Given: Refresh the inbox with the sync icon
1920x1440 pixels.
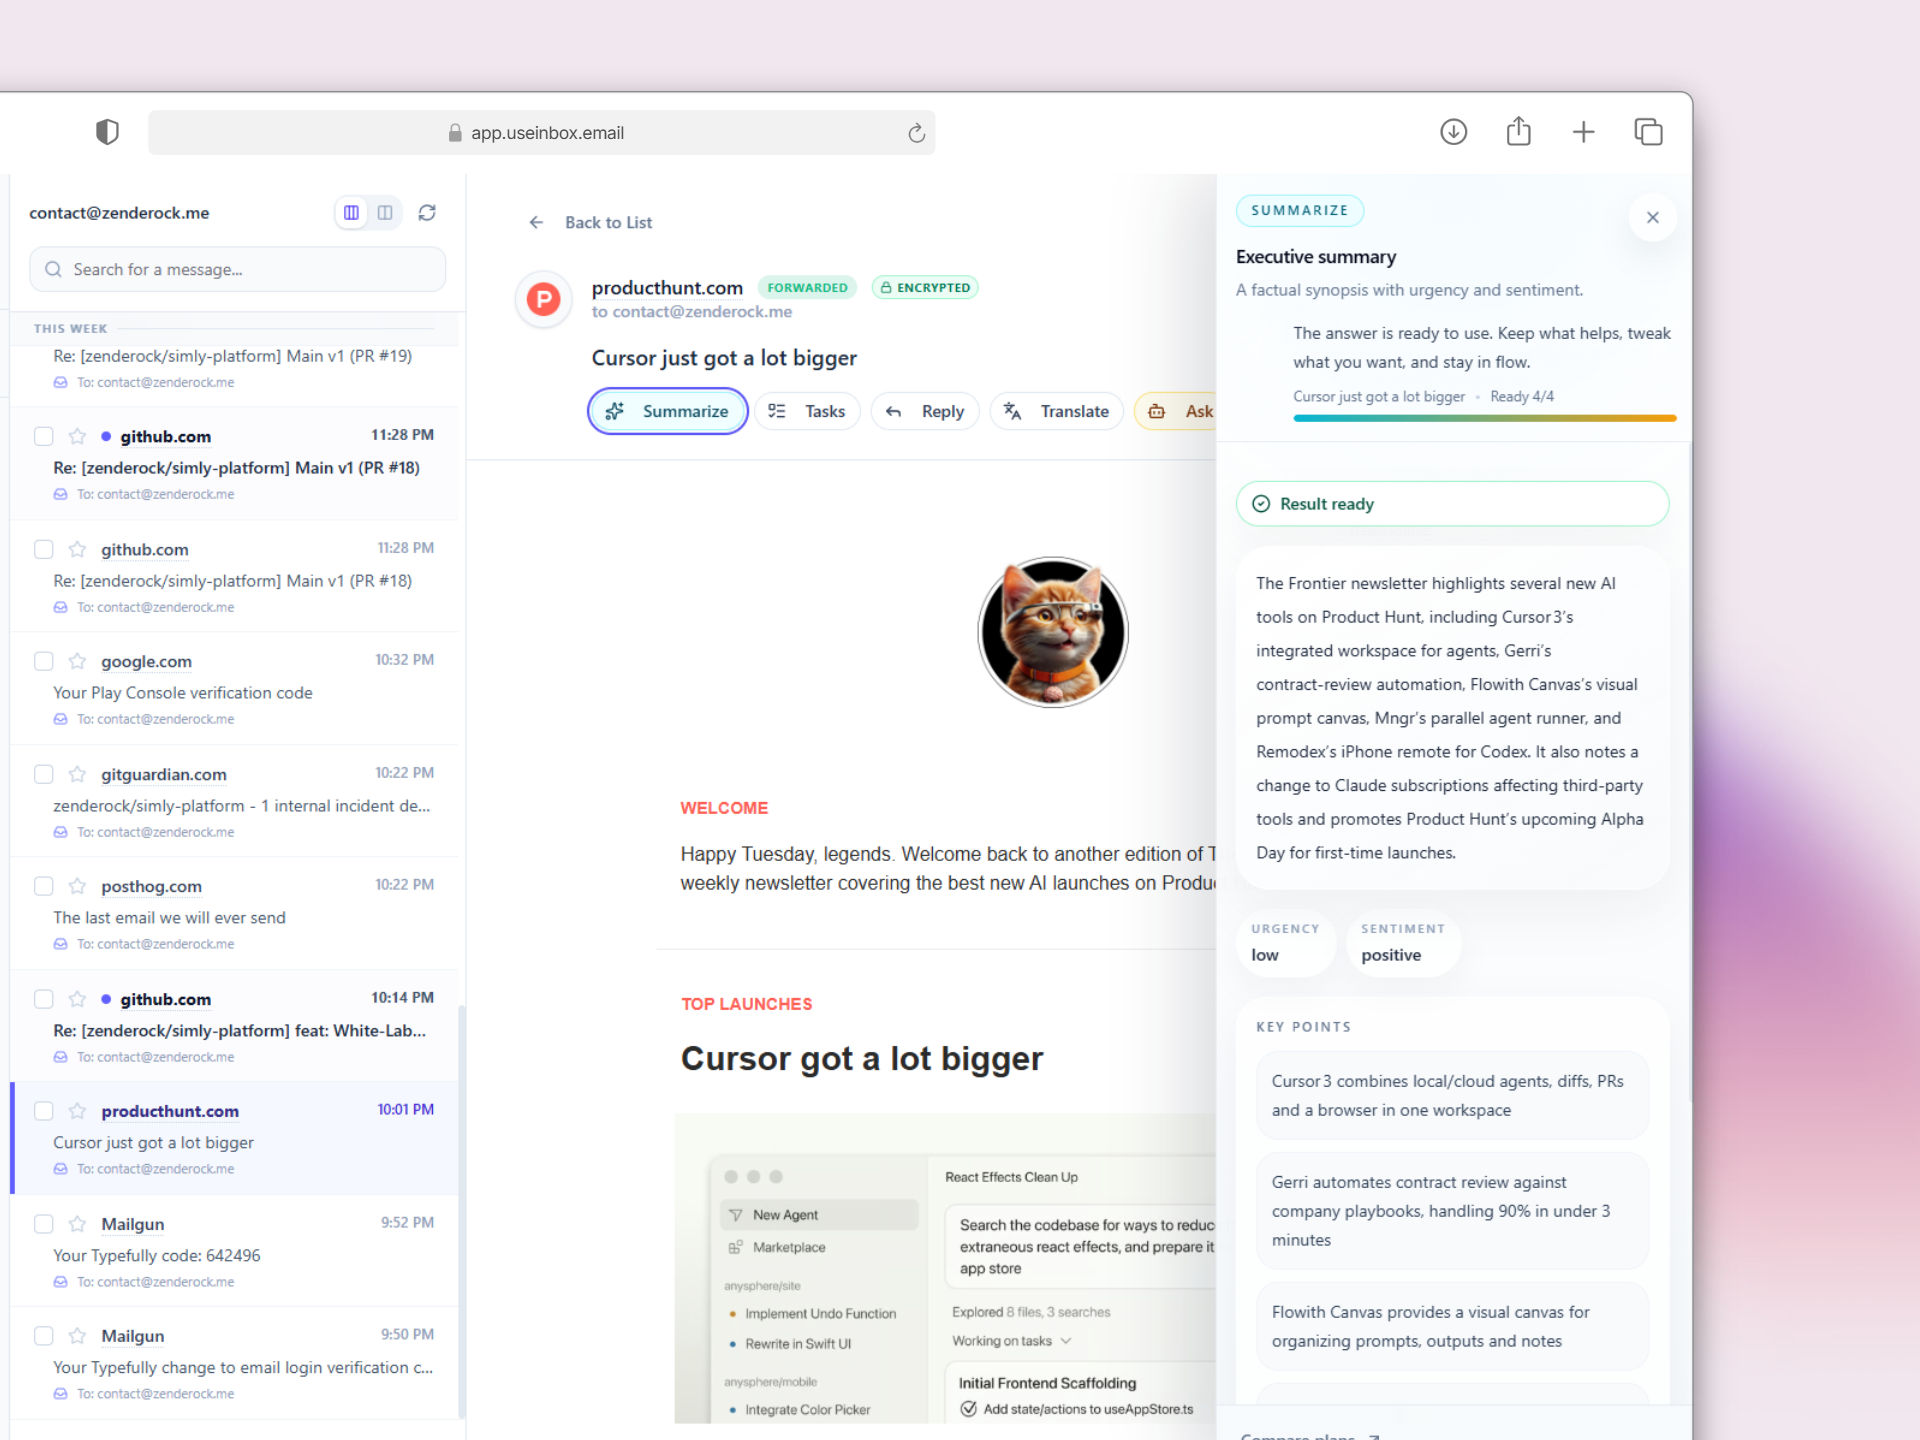Looking at the screenshot, I should [x=427, y=212].
